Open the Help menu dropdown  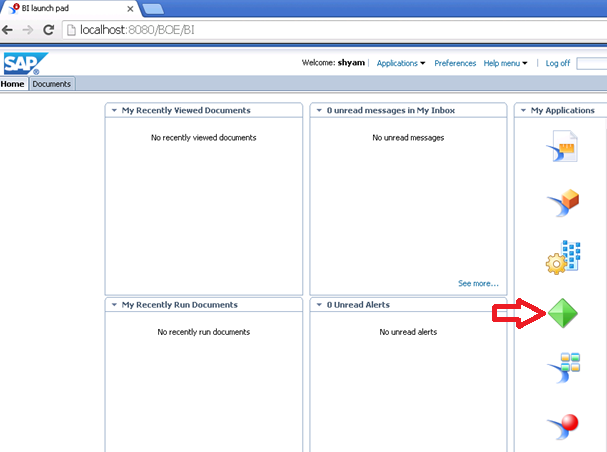point(505,63)
